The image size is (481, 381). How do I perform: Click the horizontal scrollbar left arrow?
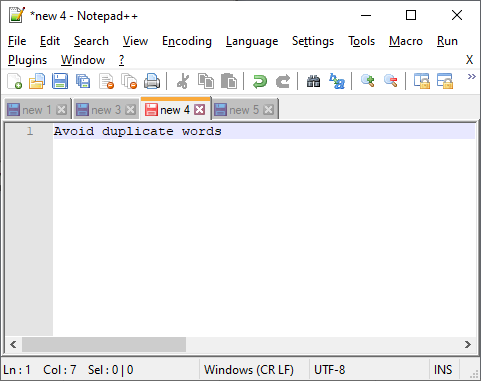click(x=13, y=344)
